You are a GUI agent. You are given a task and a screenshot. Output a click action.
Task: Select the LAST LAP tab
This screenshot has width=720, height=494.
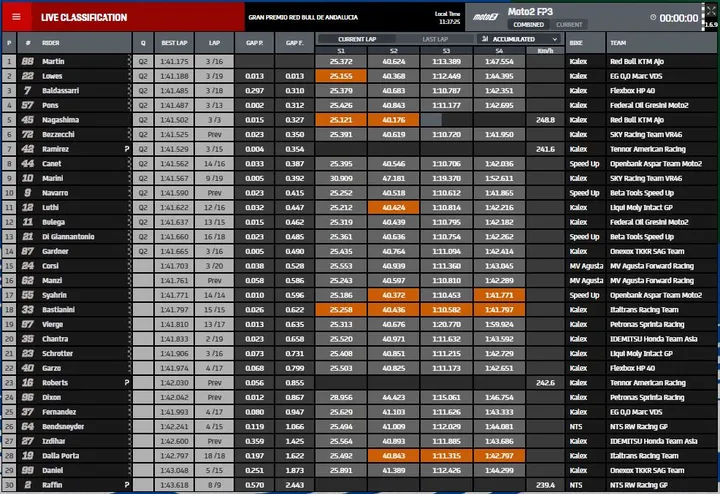(x=435, y=39)
